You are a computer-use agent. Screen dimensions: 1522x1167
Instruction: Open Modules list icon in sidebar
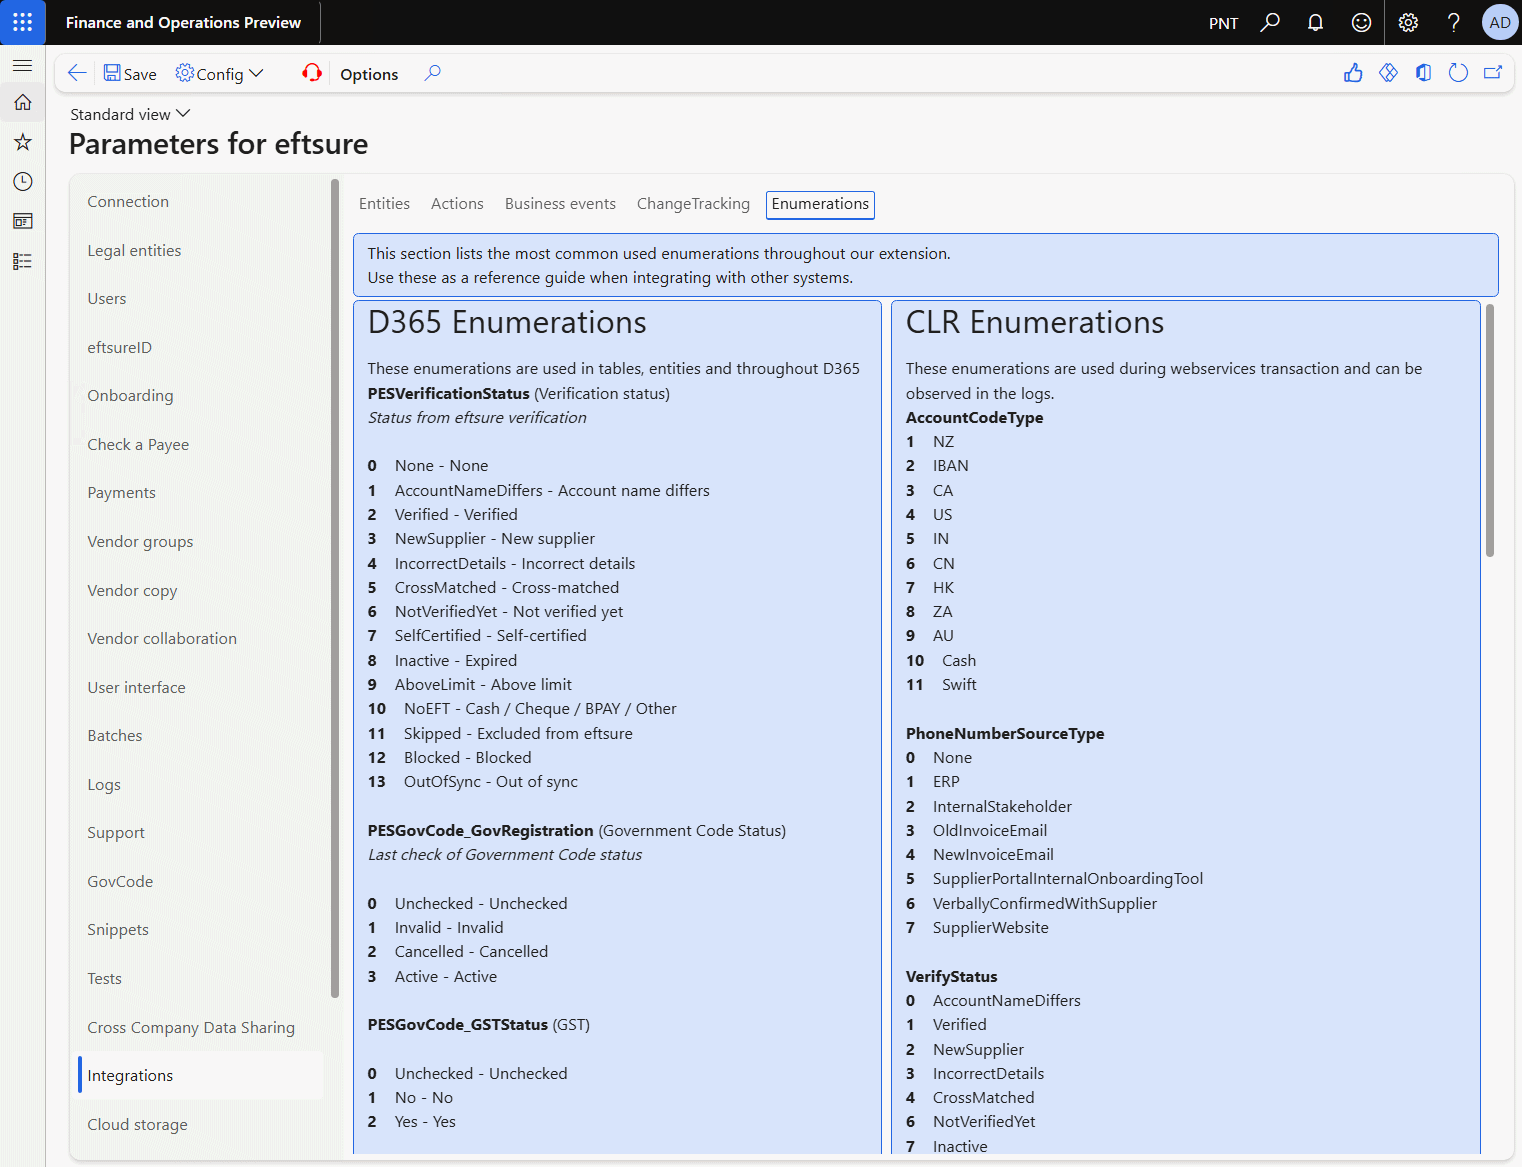pos(22,261)
